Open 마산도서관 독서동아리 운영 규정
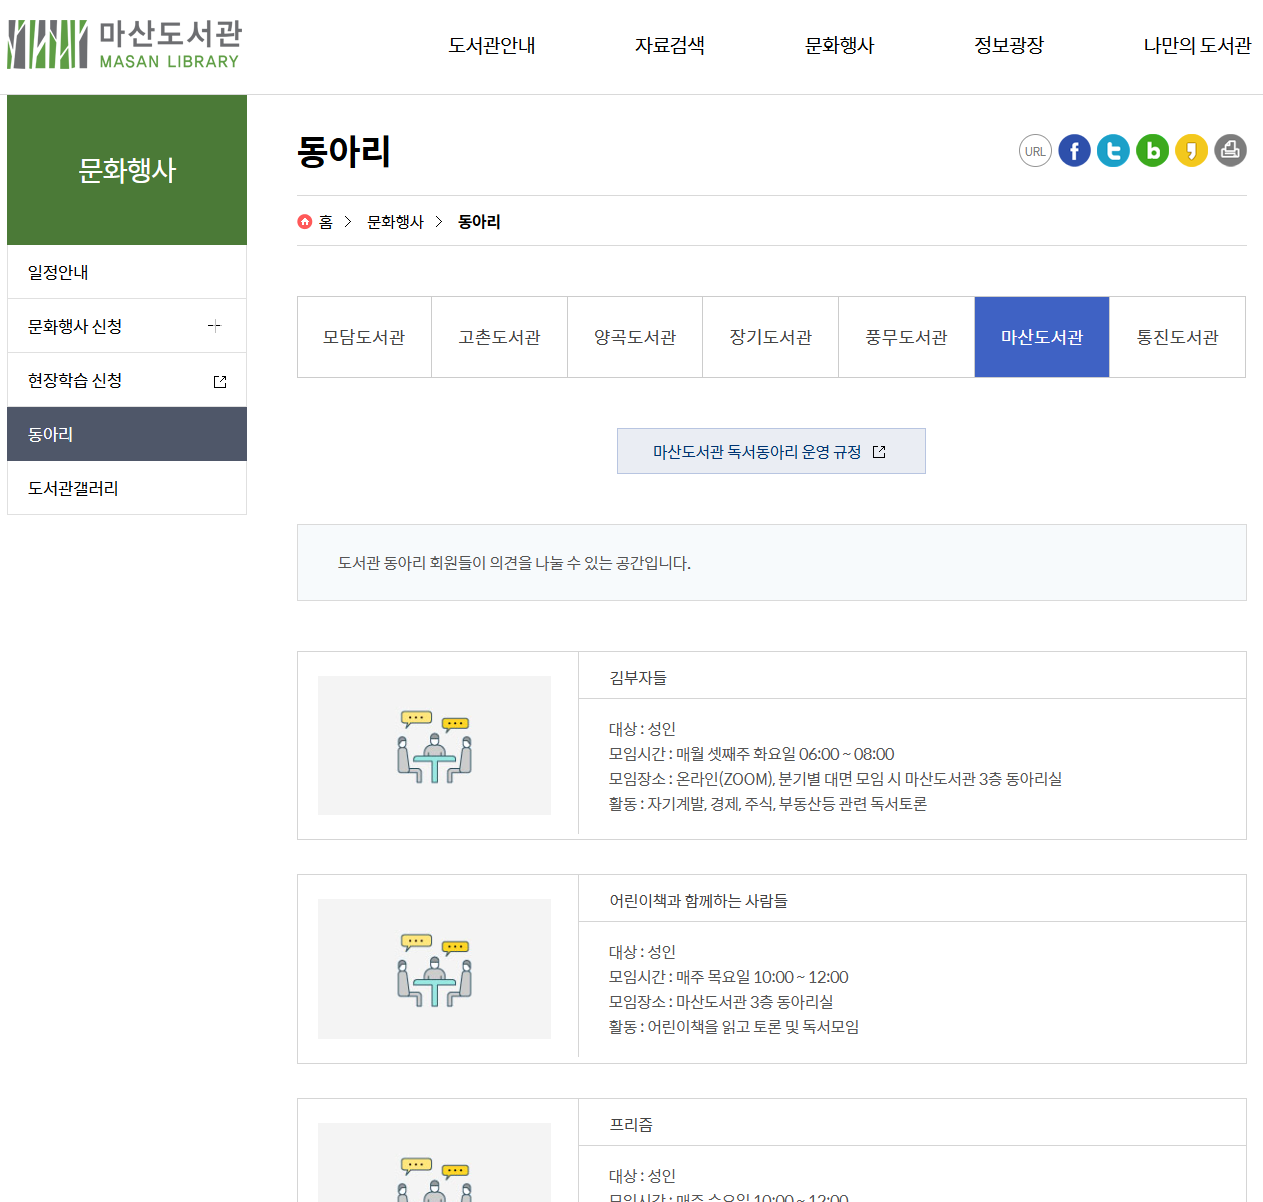1263x1202 pixels. [x=771, y=451]
